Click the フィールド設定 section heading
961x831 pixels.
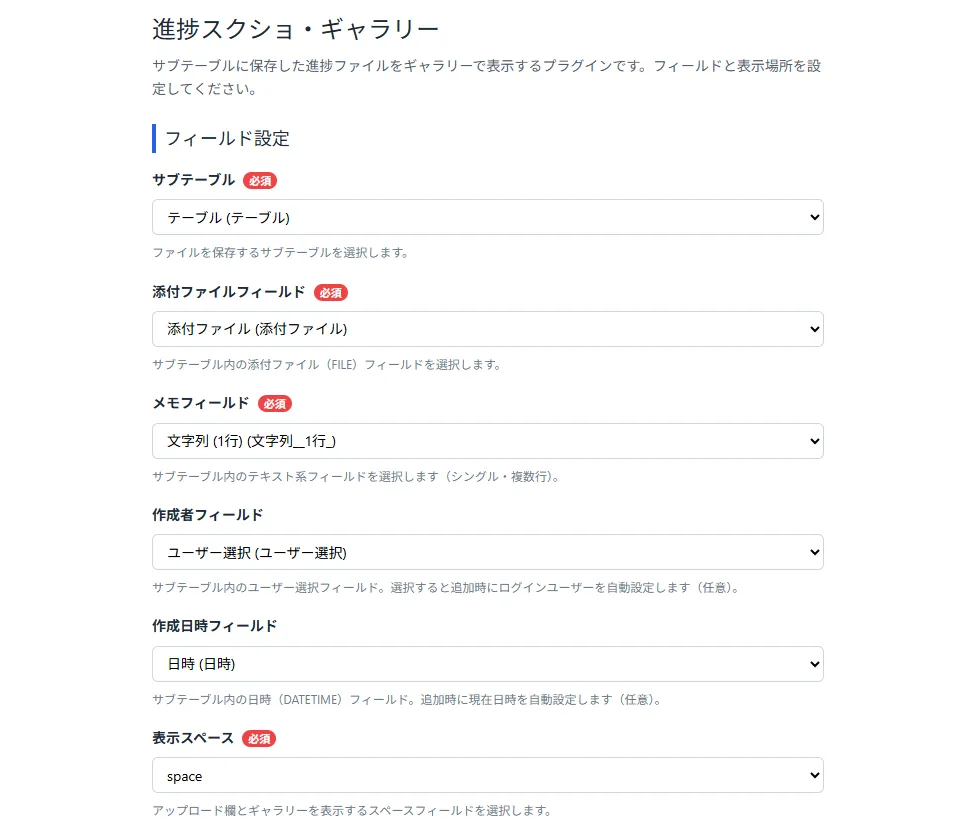pos(227,139)
